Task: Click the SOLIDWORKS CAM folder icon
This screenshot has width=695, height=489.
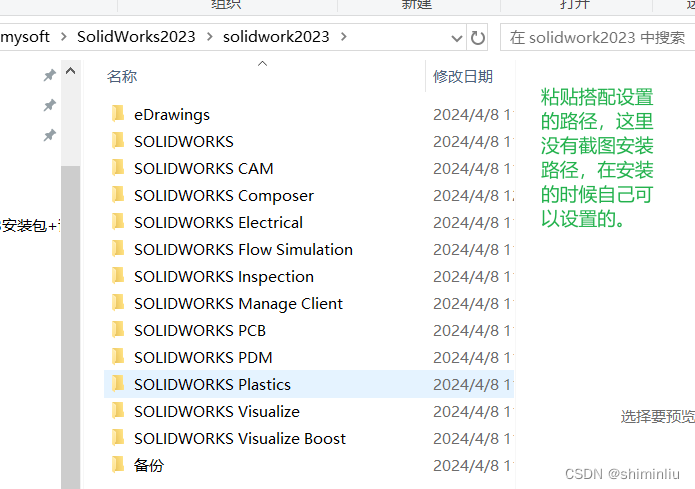Action: tap(118, 168)
